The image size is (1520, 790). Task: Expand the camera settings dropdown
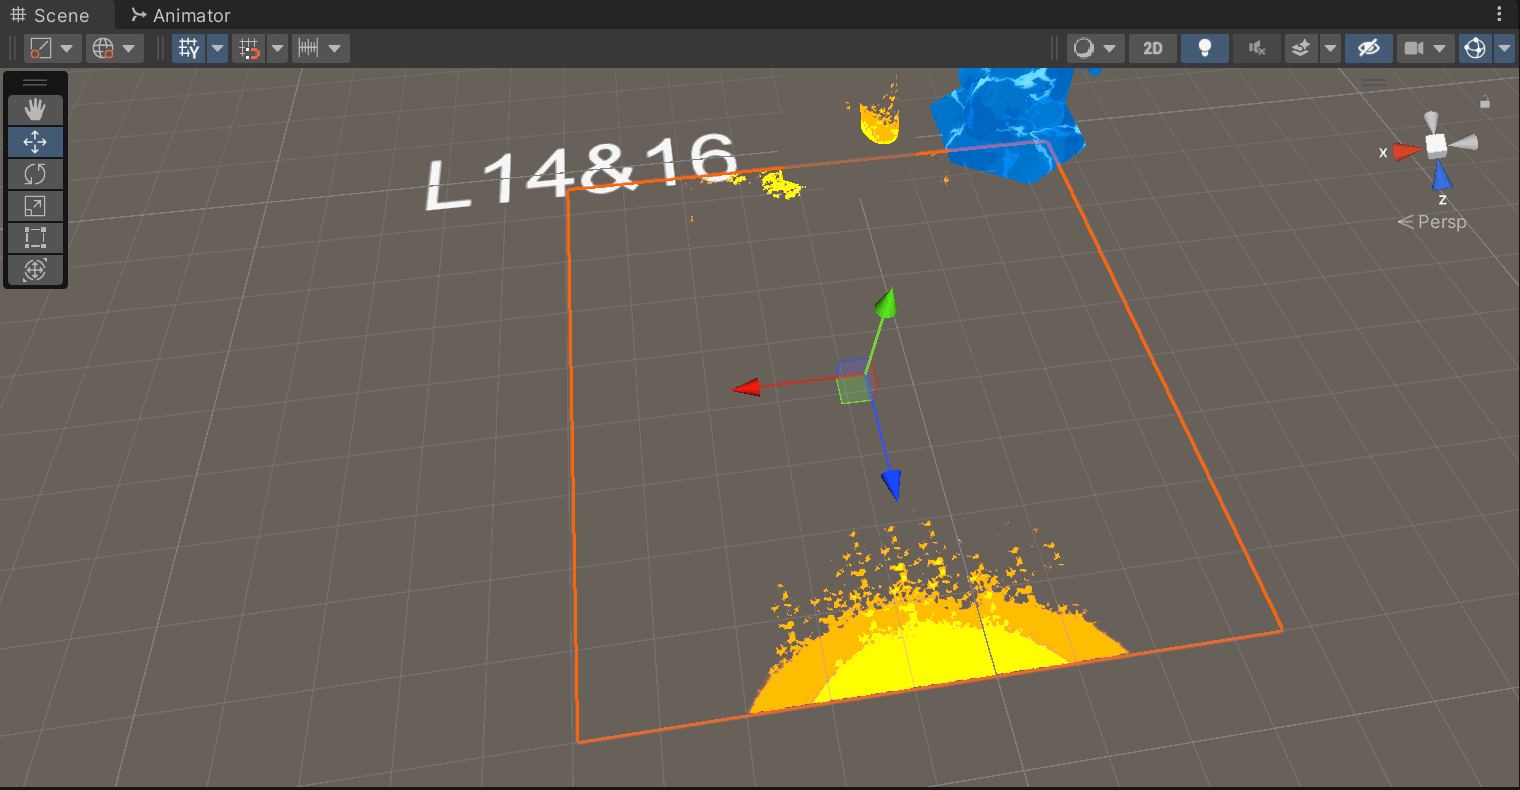tap(1440, 48)
